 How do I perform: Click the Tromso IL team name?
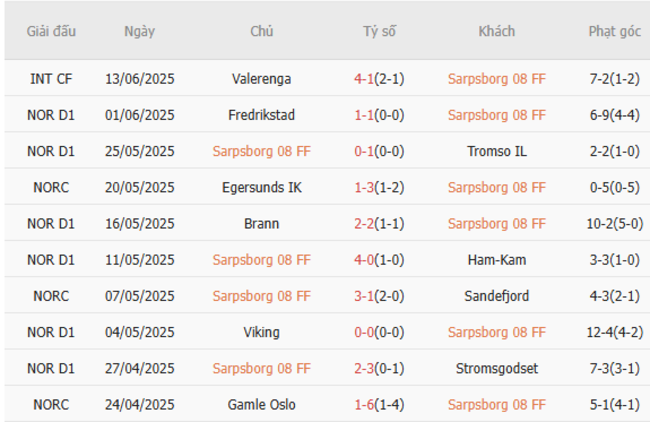(x=496, y=151)
